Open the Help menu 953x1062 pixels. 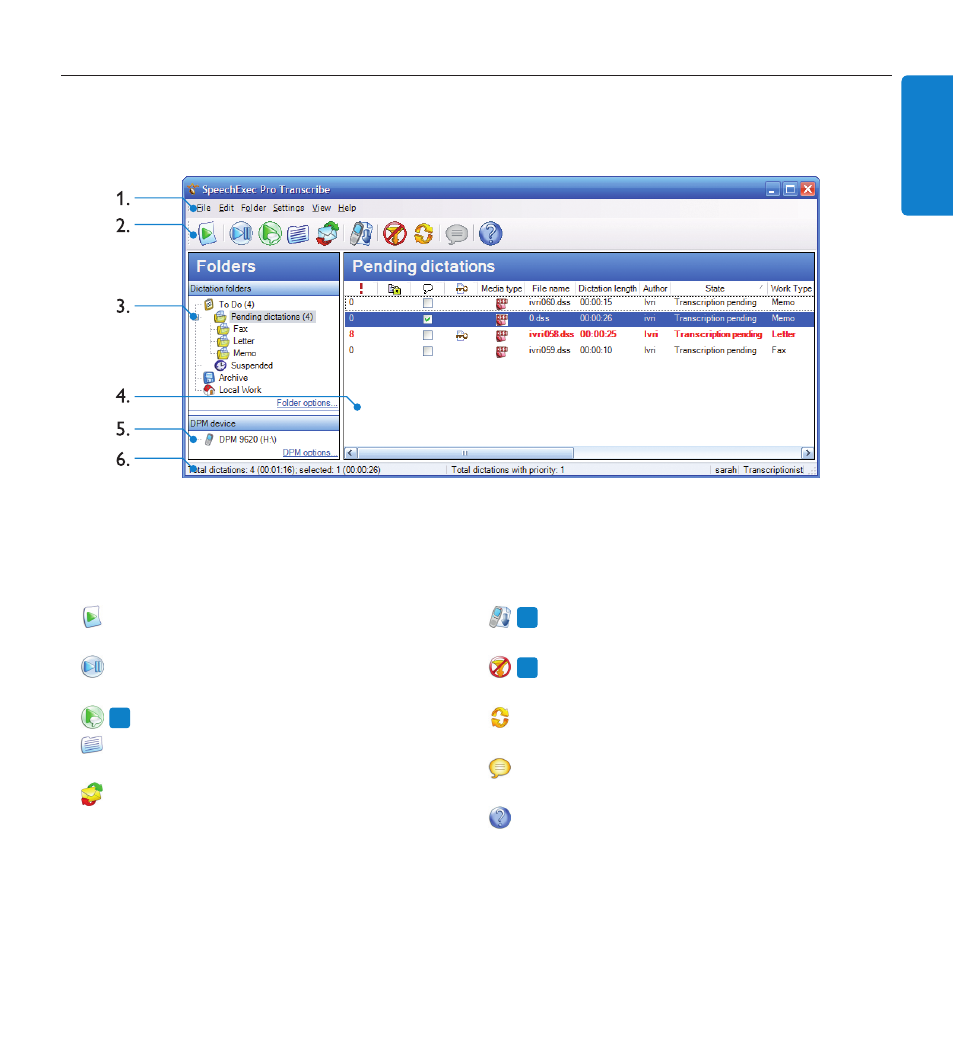point(347,208)
